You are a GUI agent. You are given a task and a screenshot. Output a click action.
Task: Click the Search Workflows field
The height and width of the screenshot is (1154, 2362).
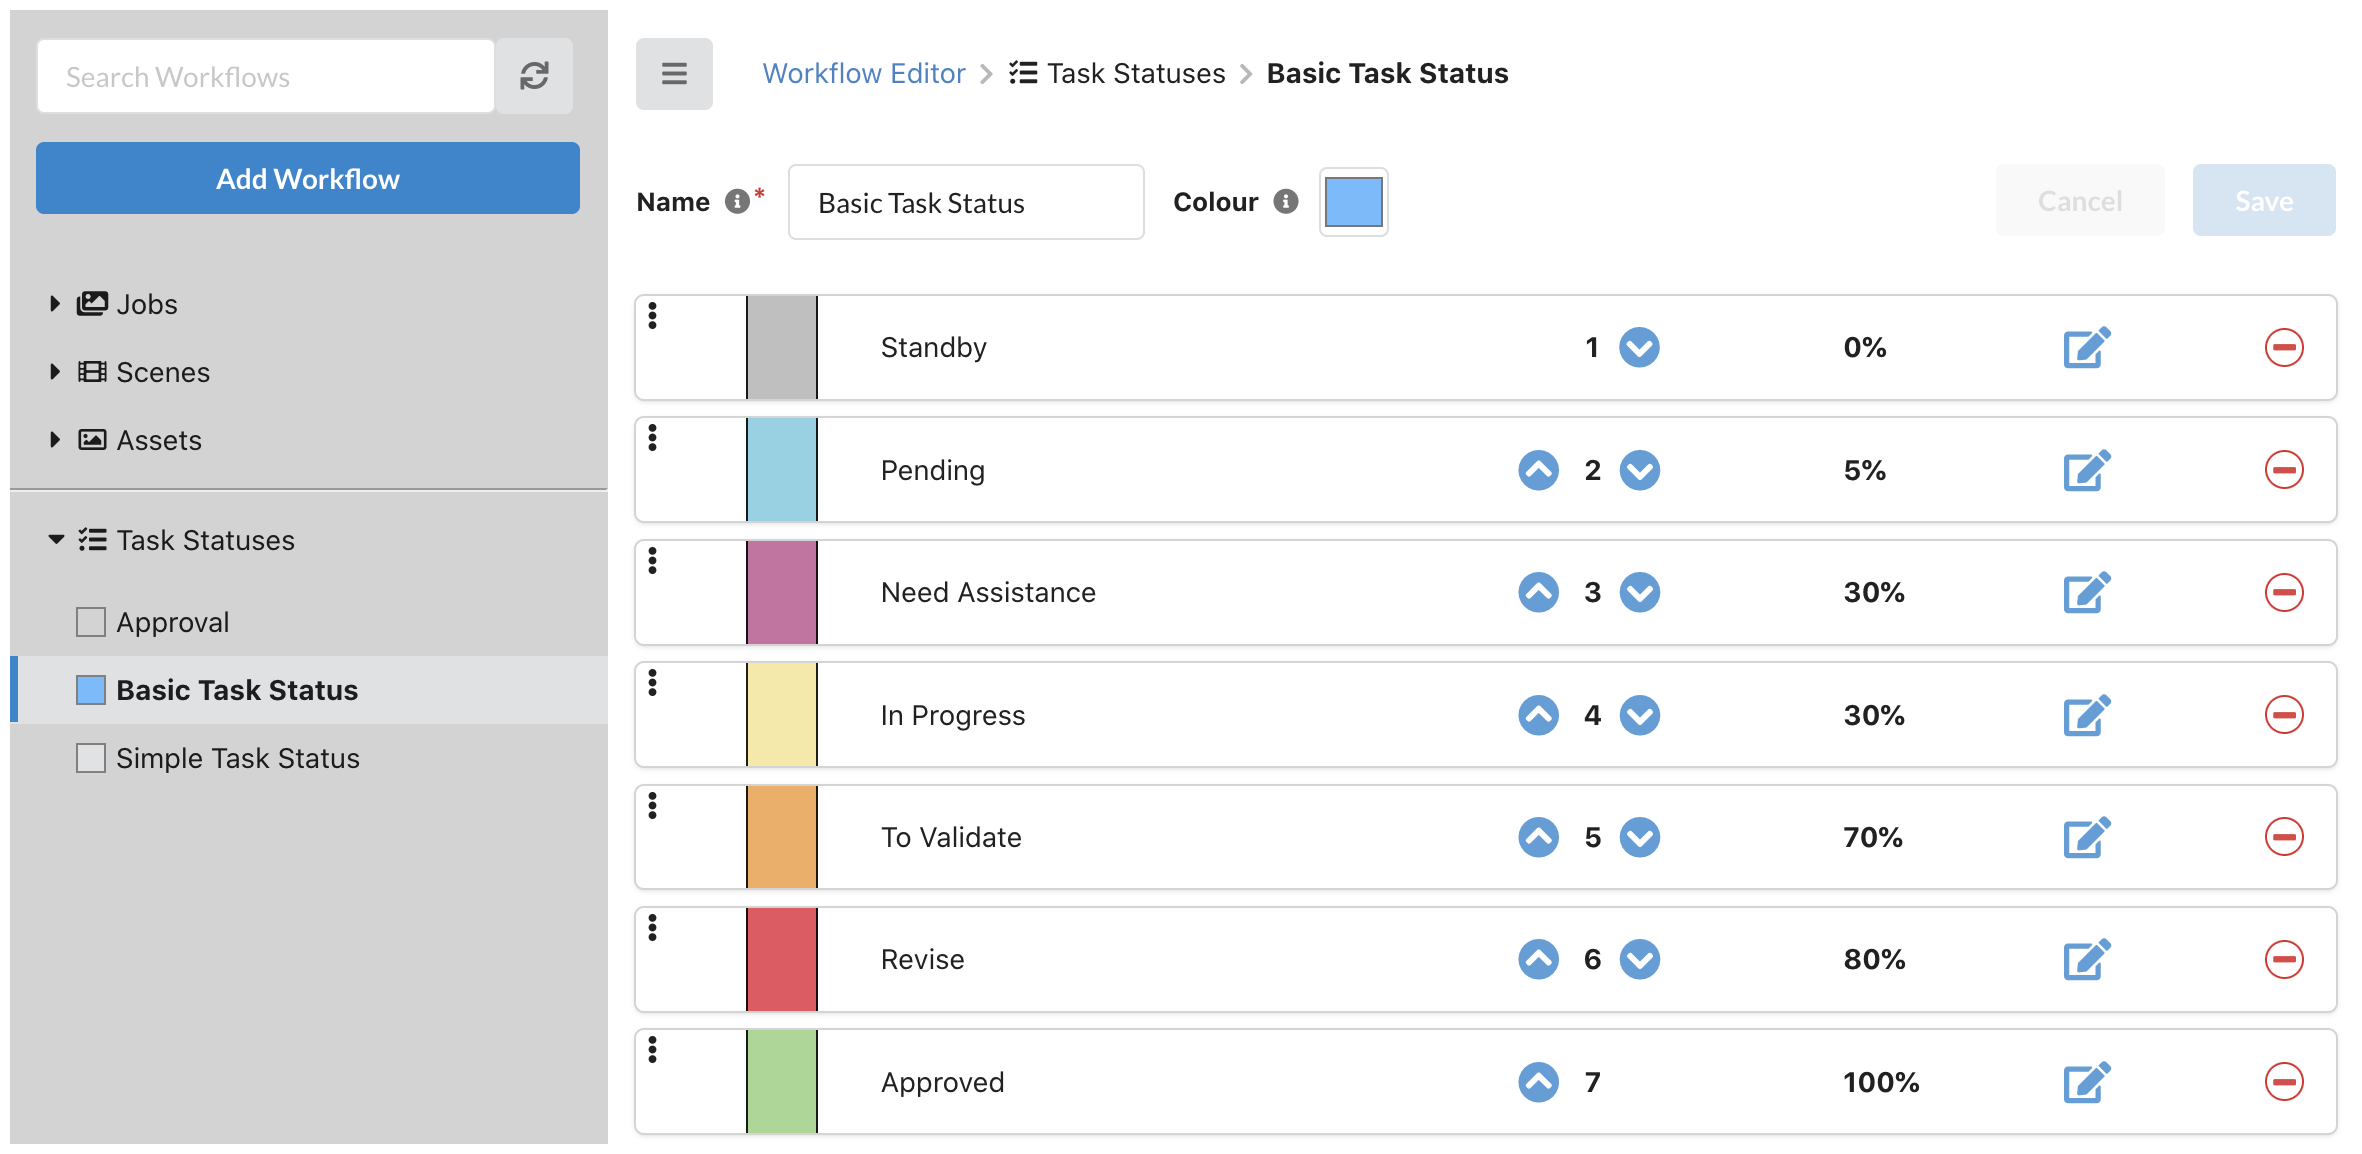pos(265,77)
